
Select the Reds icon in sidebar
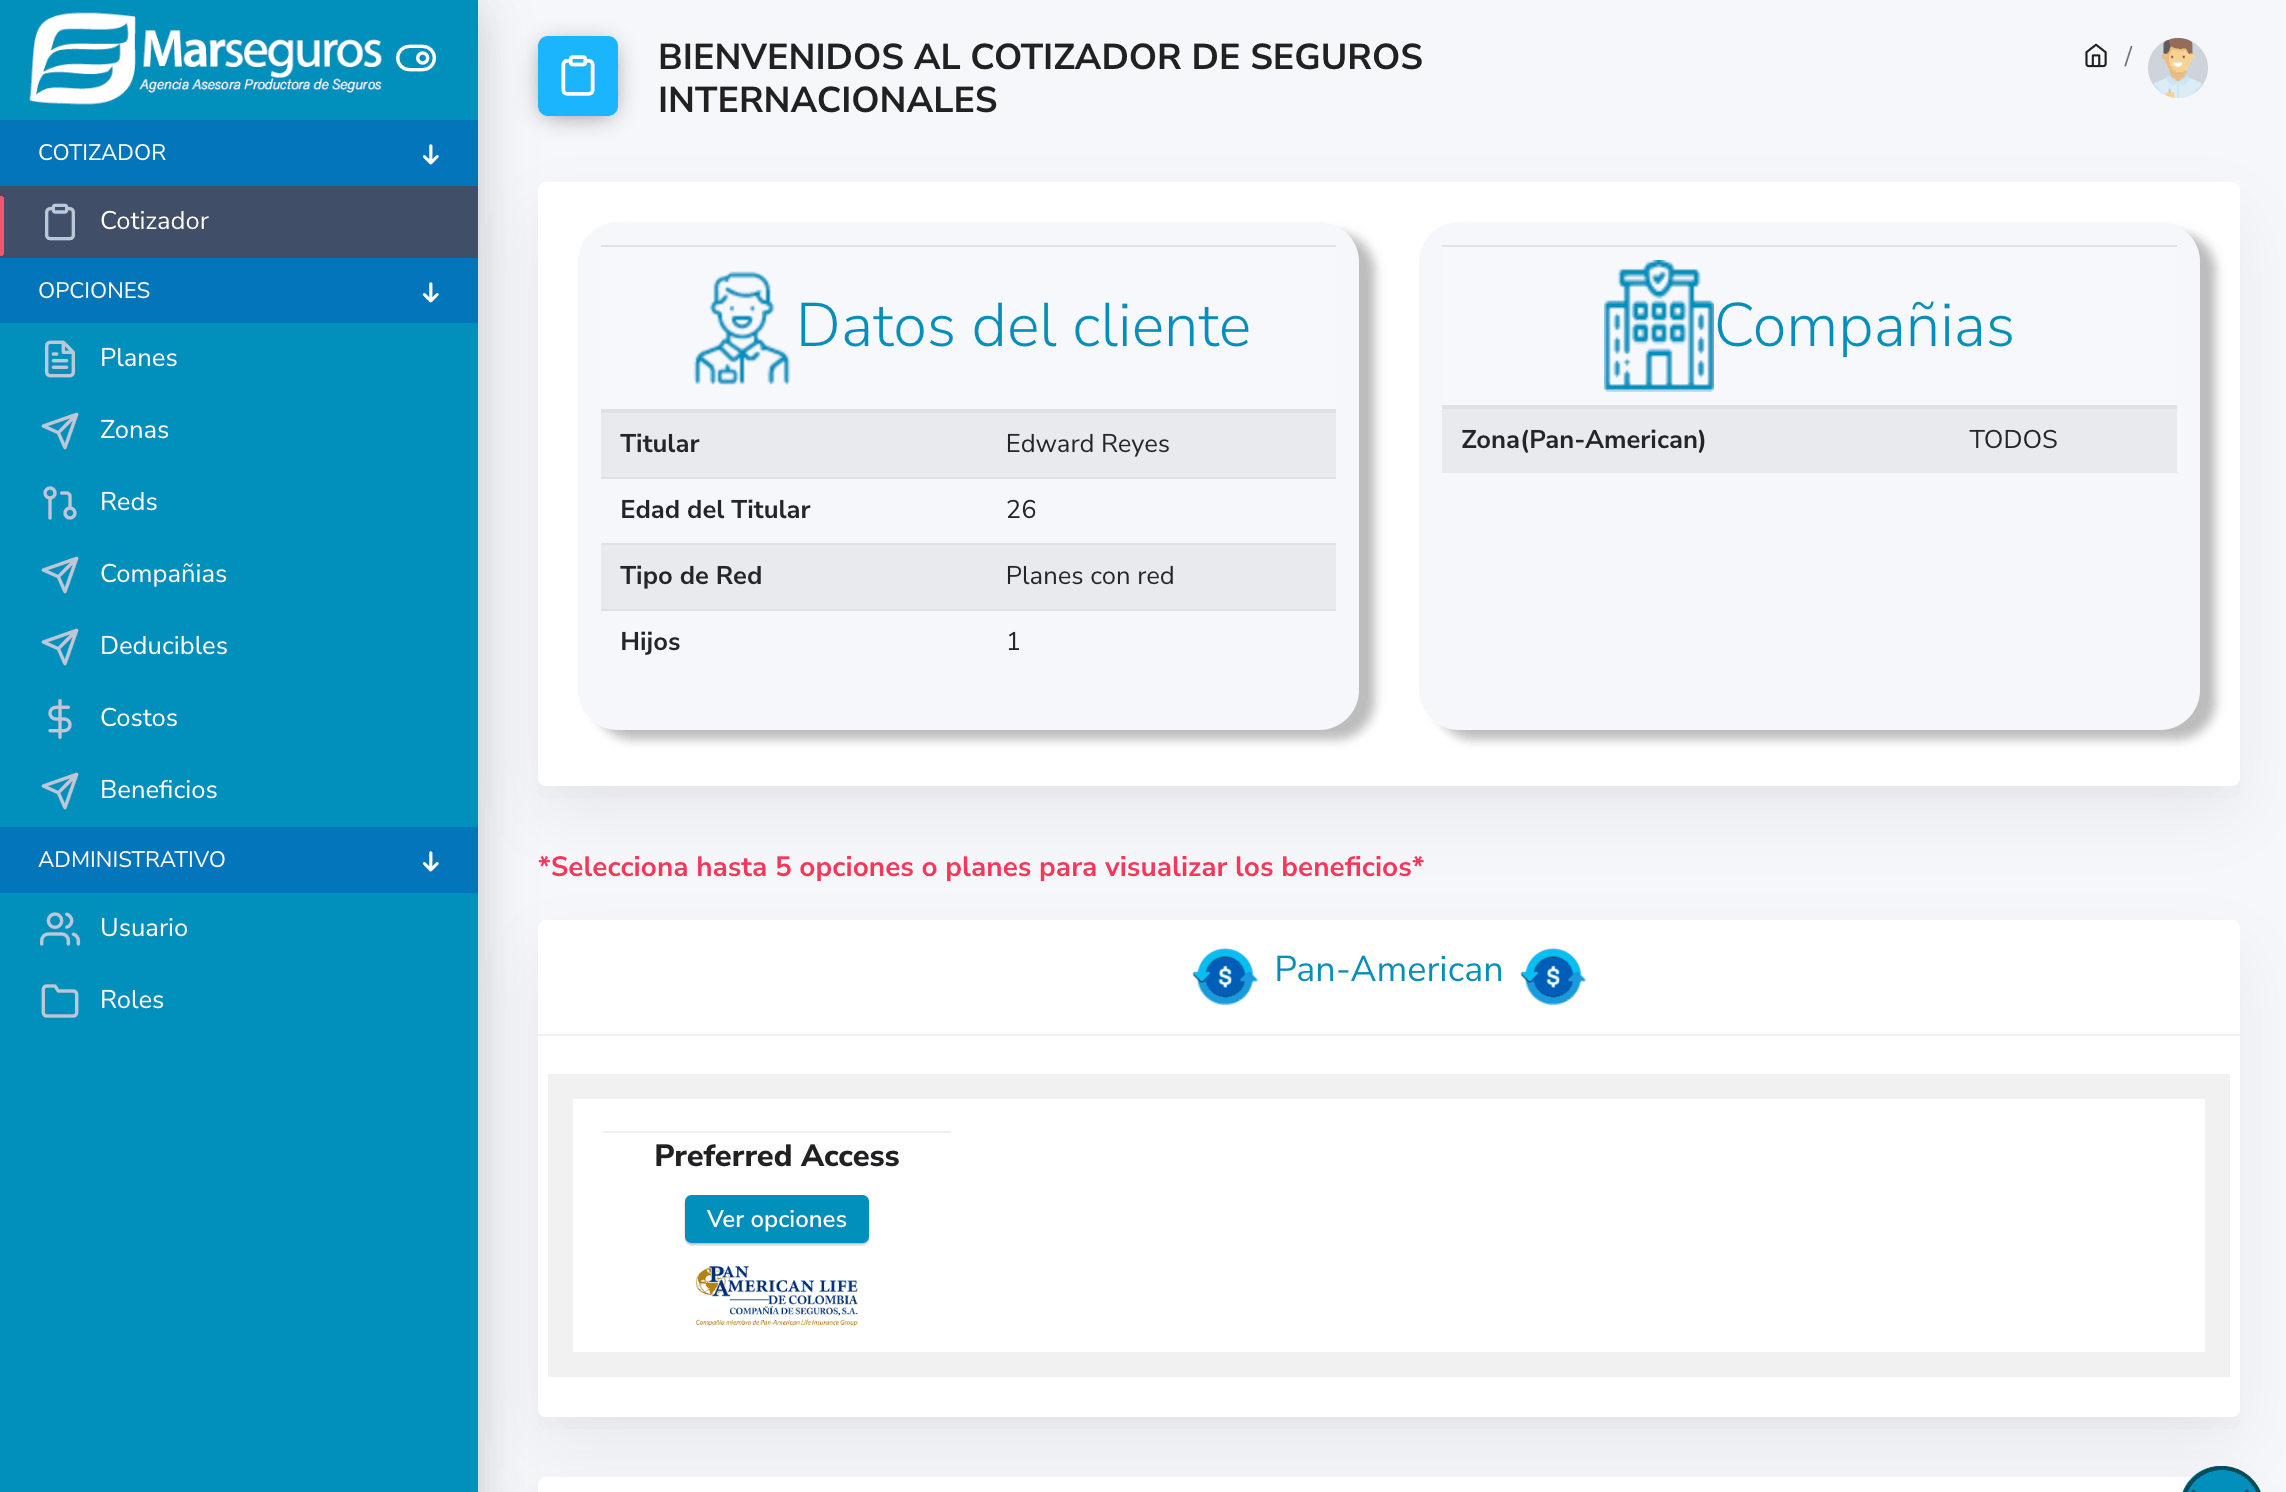[x=60, y=501]
